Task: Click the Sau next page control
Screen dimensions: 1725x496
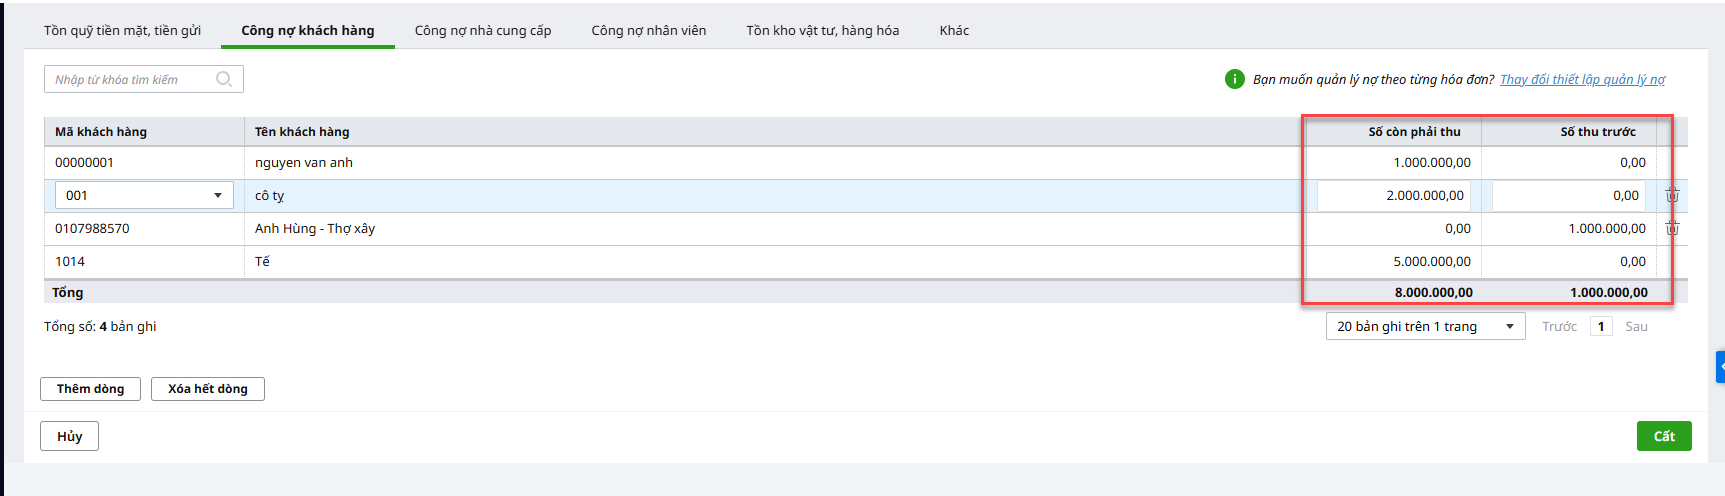Action: pyautogui.click(x=1636, y=326)
